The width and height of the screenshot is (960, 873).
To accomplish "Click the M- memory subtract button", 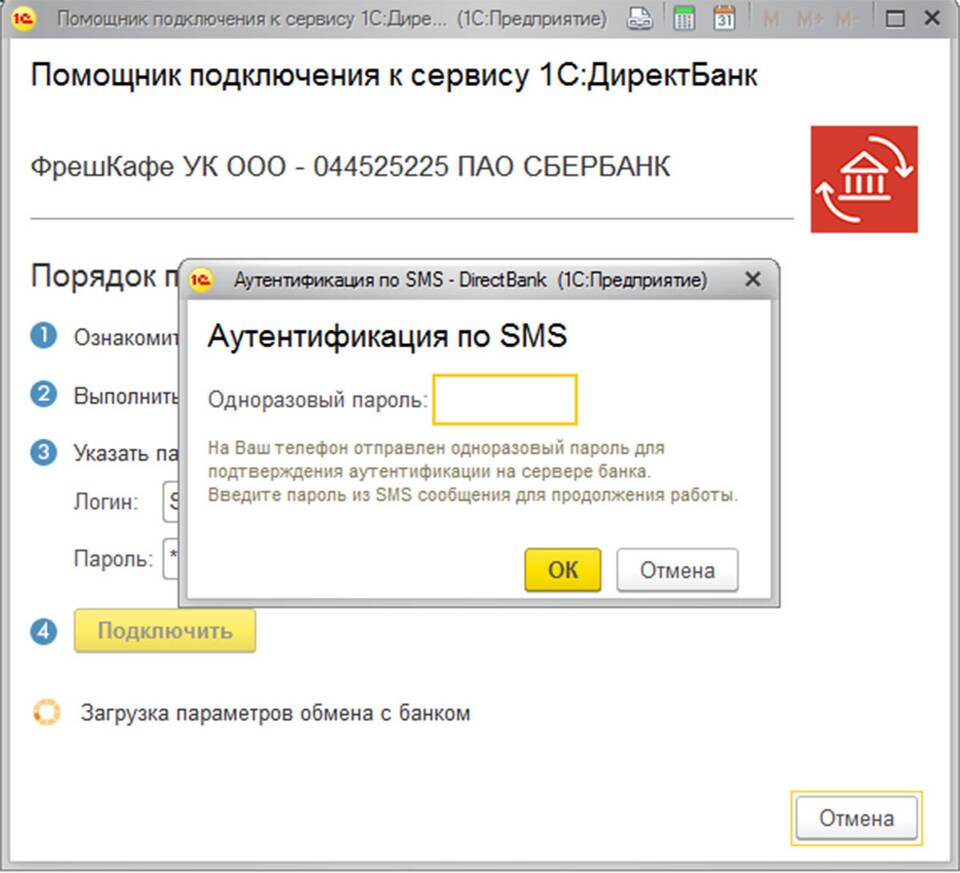I will [849, 19].
